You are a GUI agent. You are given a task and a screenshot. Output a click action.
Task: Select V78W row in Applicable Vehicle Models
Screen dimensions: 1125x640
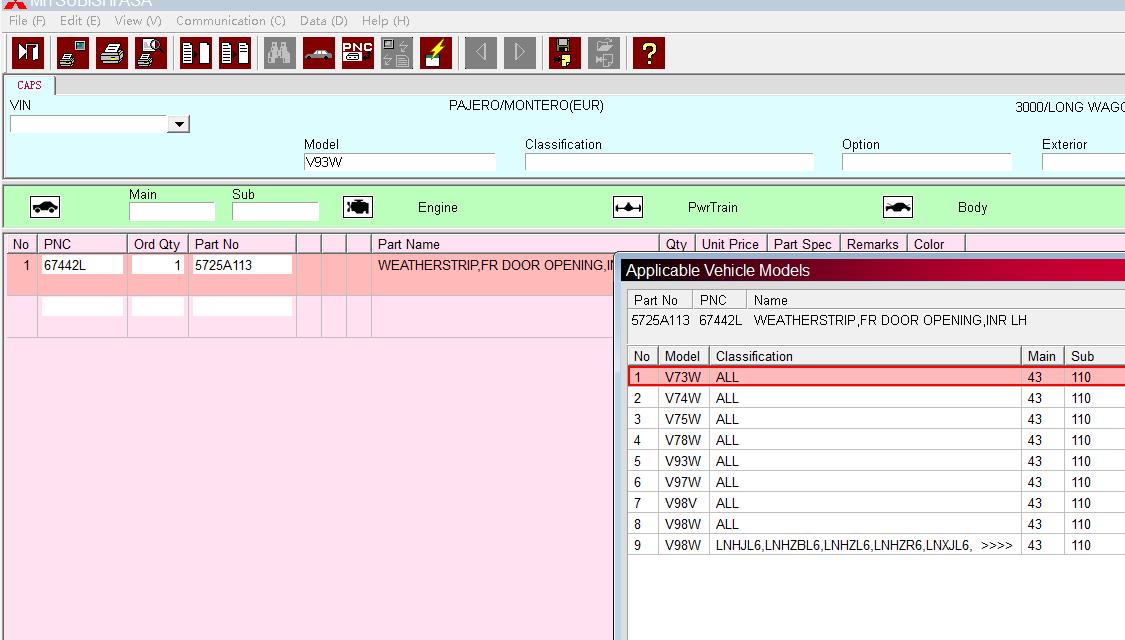tap(876, 440)
